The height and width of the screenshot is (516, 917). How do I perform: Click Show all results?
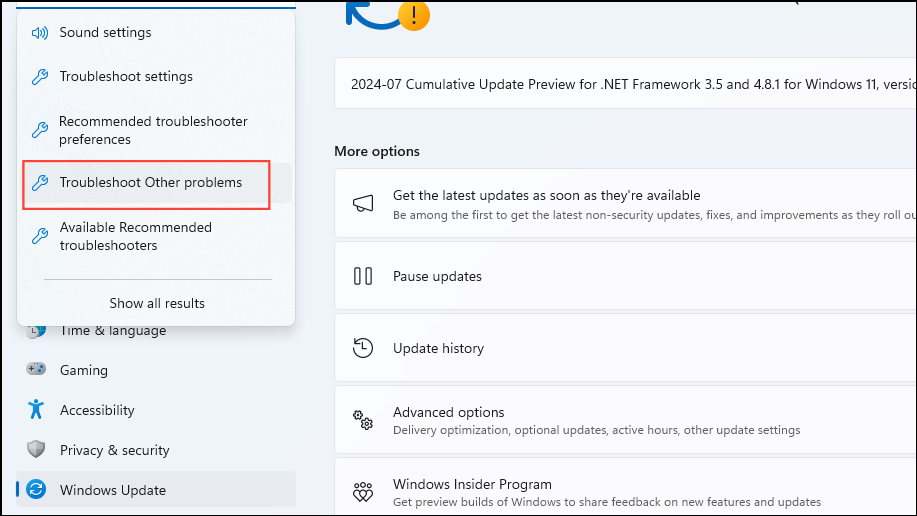157,303
